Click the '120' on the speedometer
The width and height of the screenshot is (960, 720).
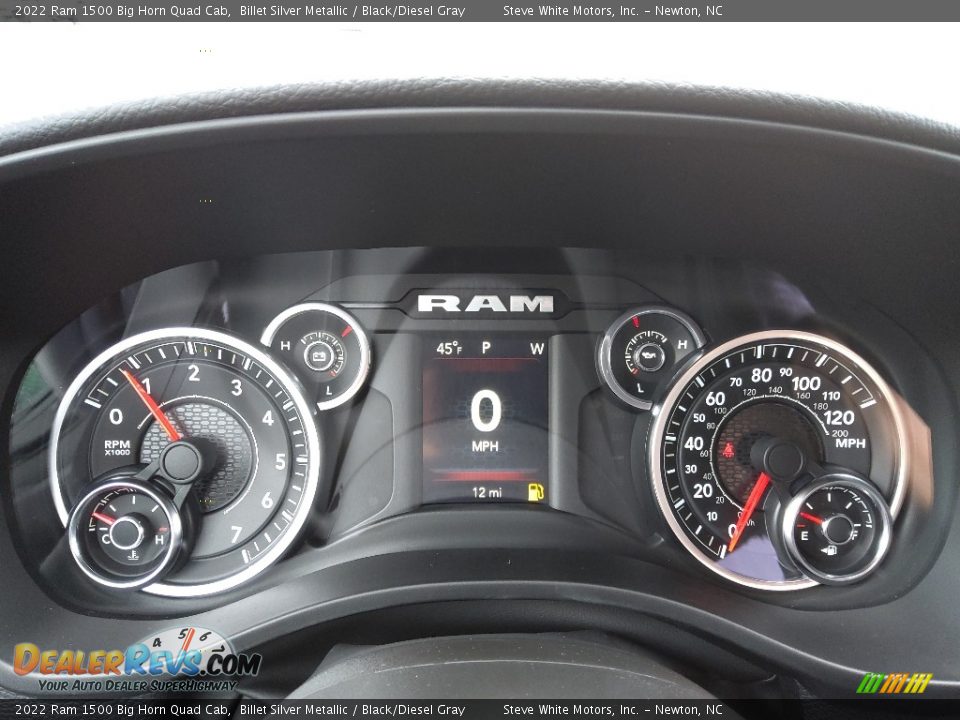click(839, 418)
